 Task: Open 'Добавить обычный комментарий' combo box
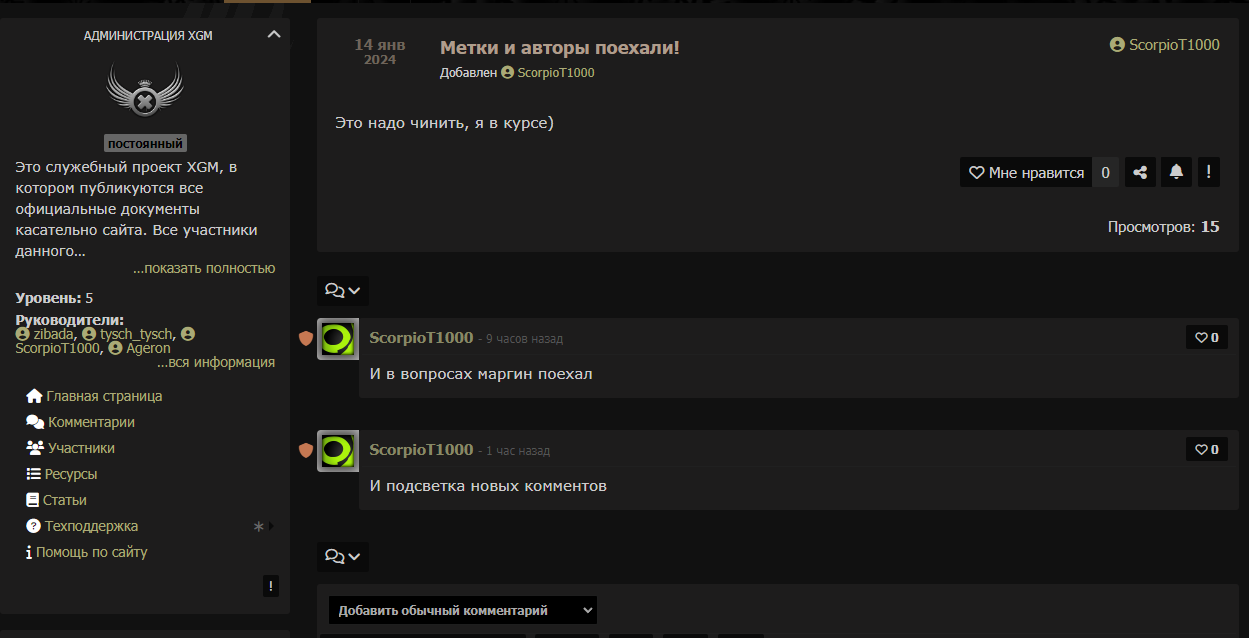click(463, 610)
